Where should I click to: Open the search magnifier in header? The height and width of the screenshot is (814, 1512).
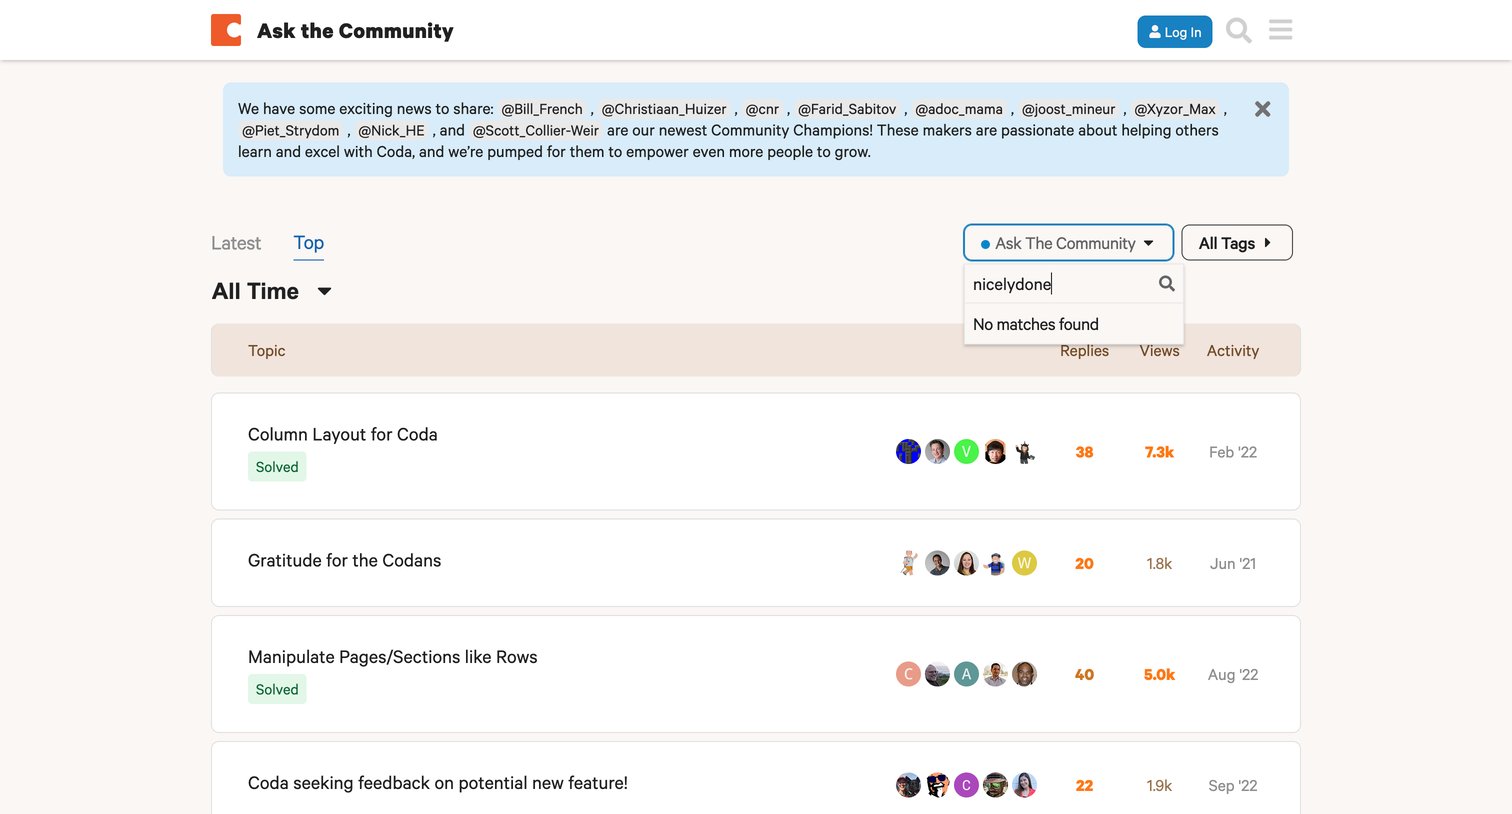pos(1238,31)
